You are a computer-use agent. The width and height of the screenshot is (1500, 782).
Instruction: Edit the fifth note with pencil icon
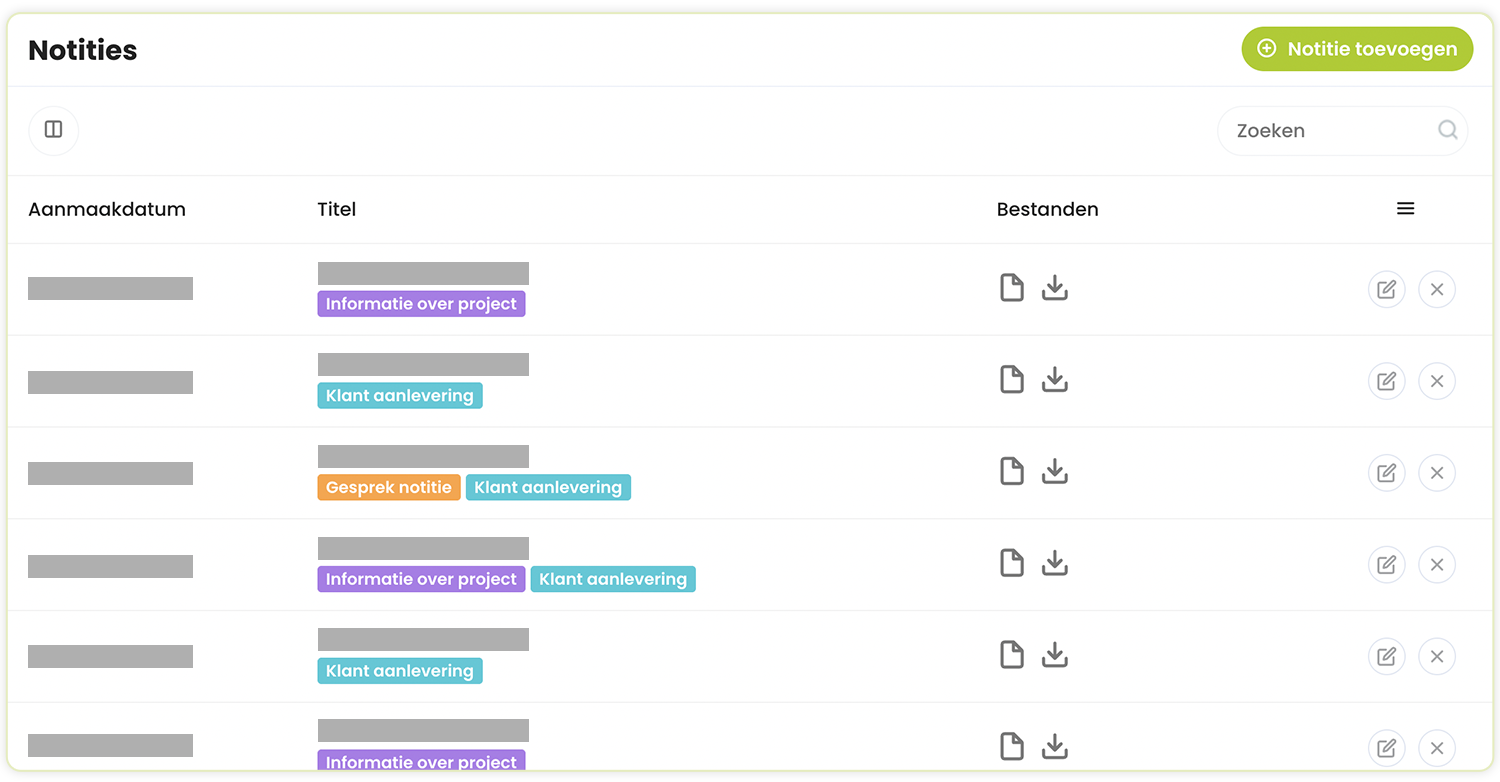pyautogui.click(x=1386, y=657)
